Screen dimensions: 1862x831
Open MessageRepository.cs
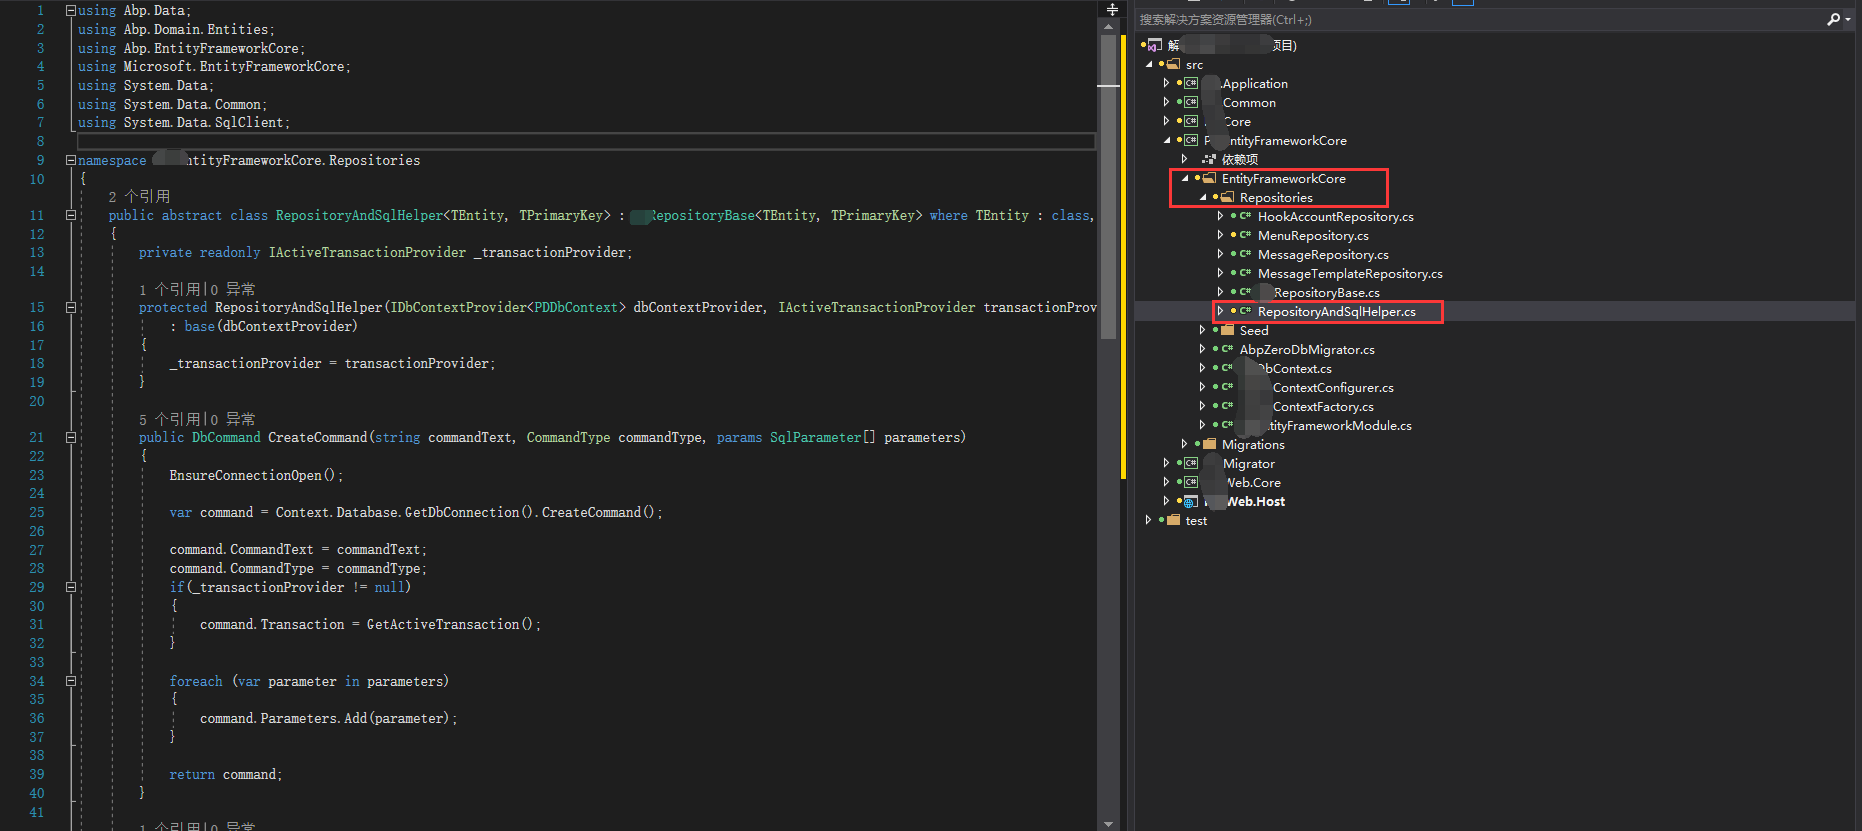(1323, 254)
